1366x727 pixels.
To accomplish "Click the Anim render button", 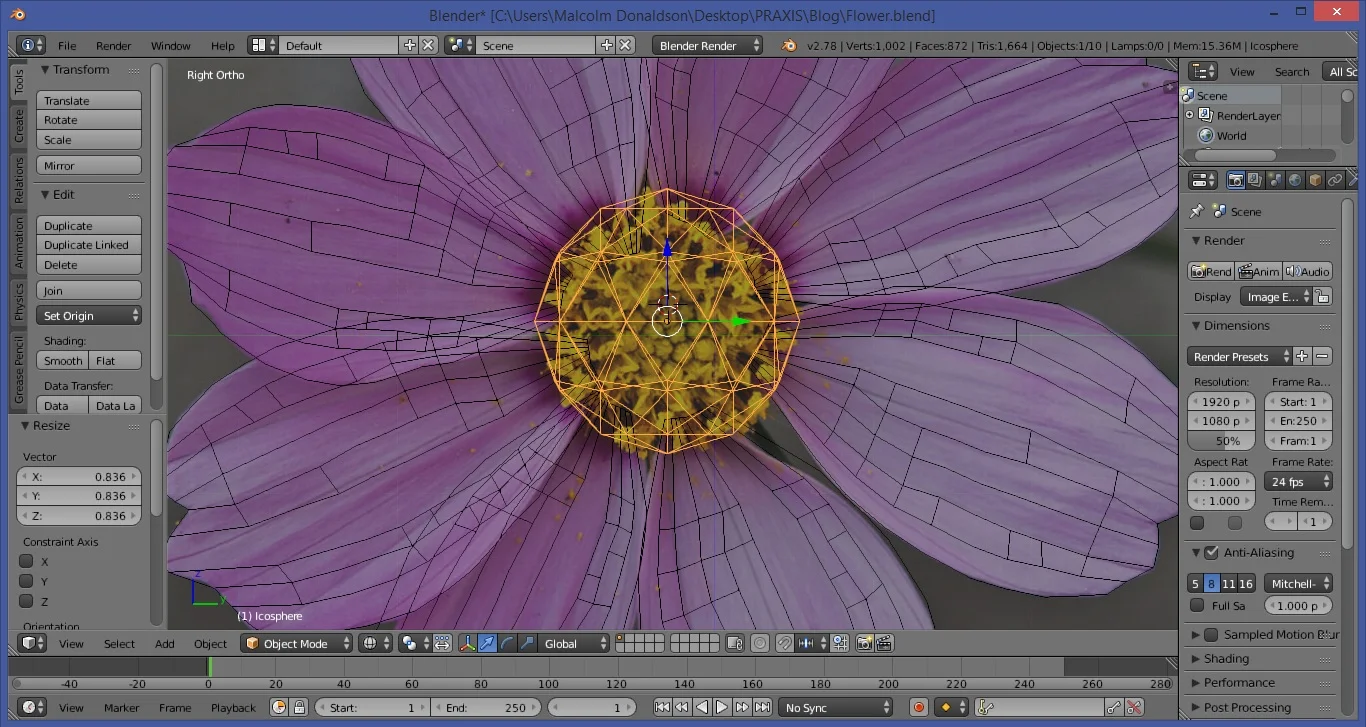I will pos(1258,271).
